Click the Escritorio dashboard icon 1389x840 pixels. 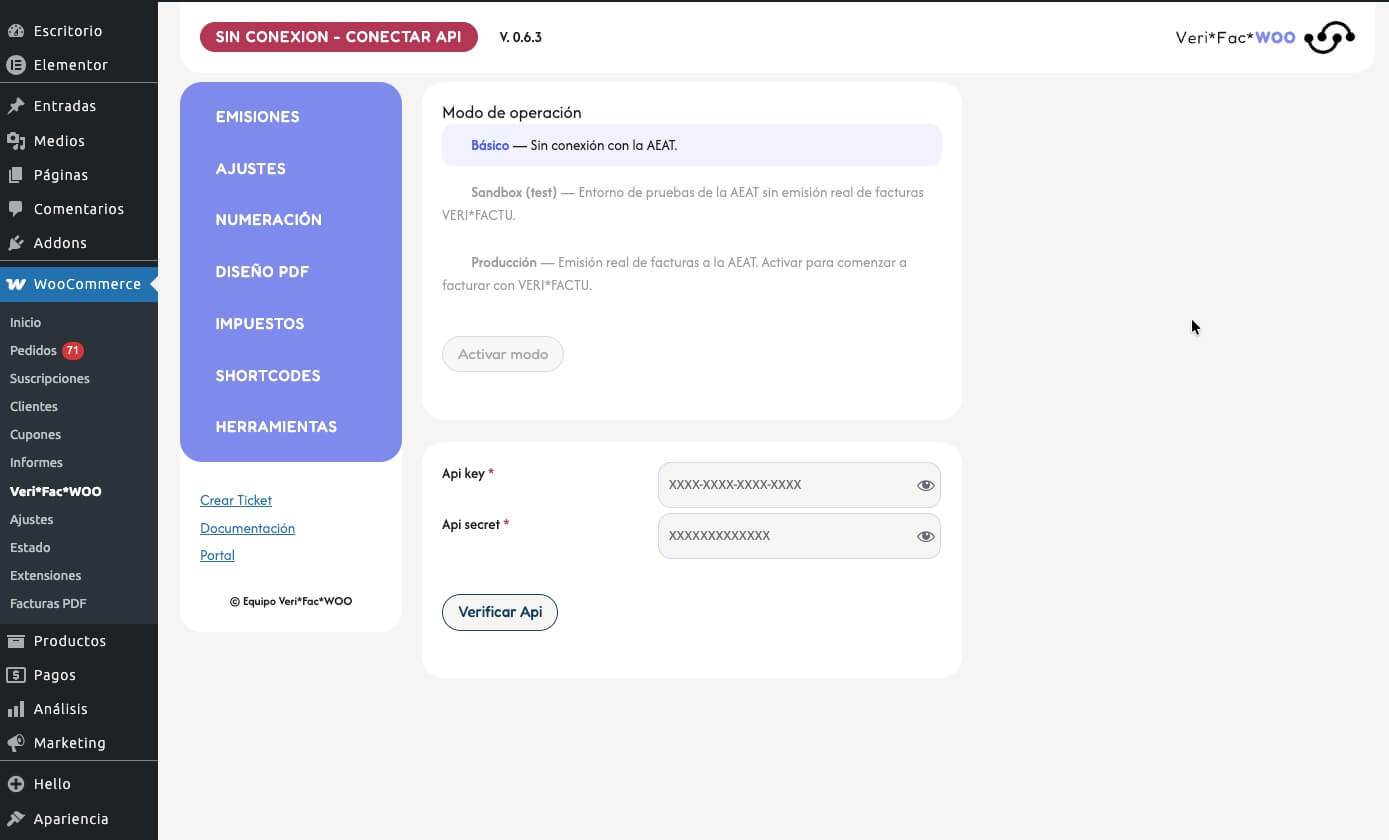pyautogui.click(x=16, y=31)
